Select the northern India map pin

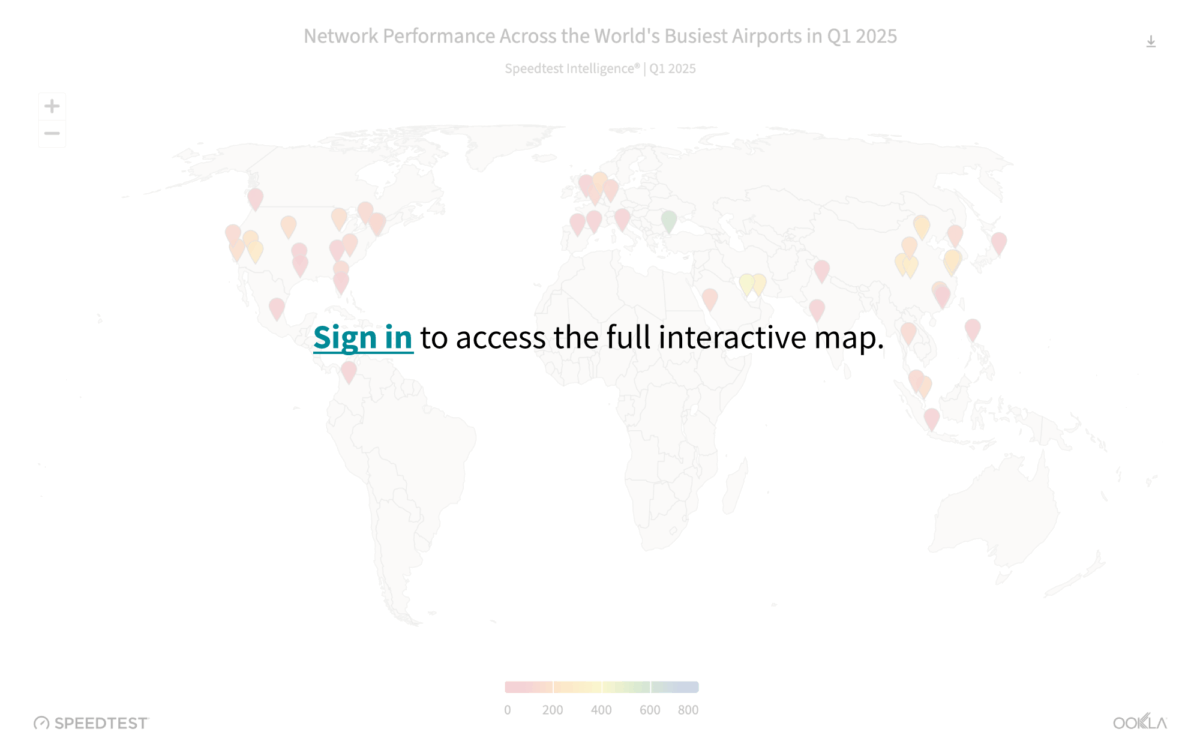(822, 270)
